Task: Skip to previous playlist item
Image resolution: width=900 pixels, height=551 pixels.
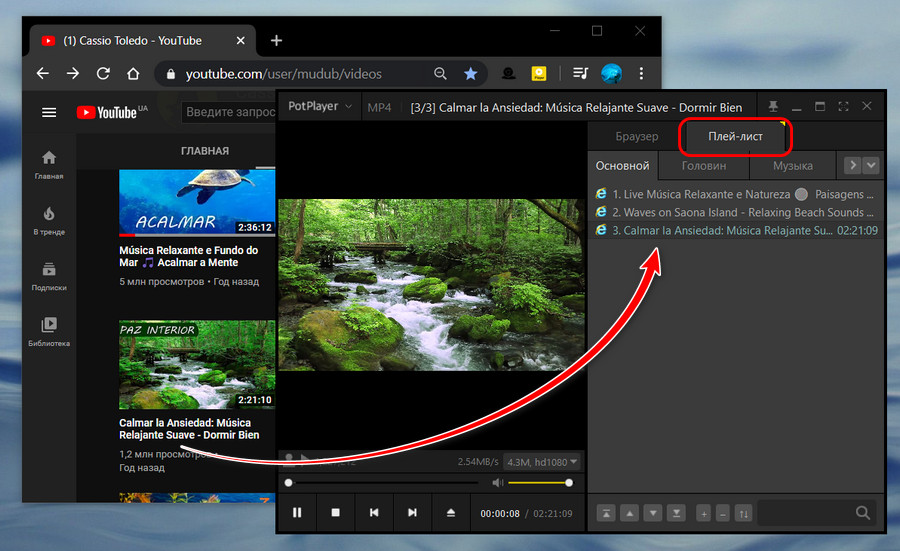Action: pos(374,513)
